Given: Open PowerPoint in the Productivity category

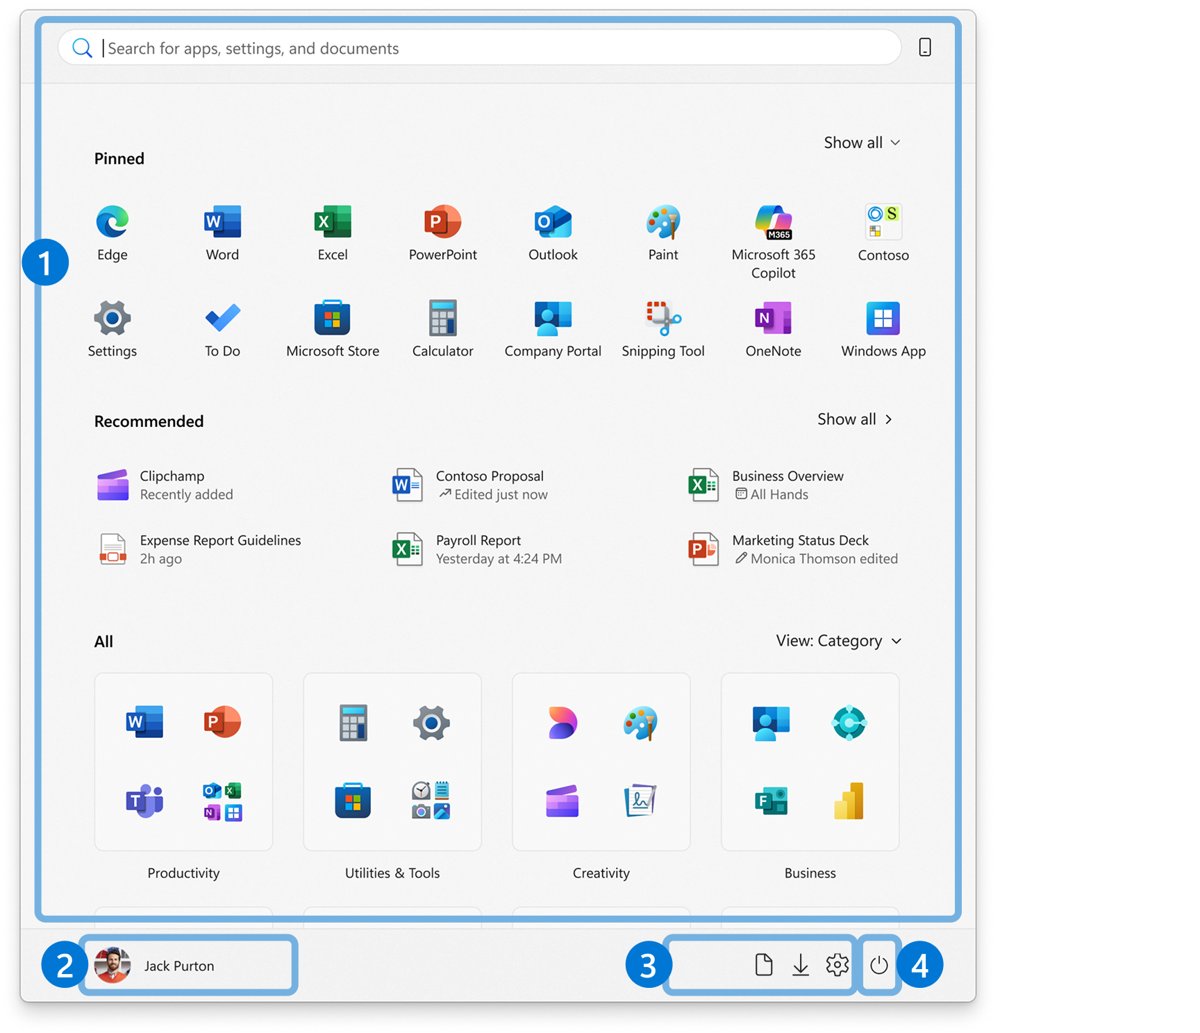Looking at the screenshot, I should click(x=222, y=722).
